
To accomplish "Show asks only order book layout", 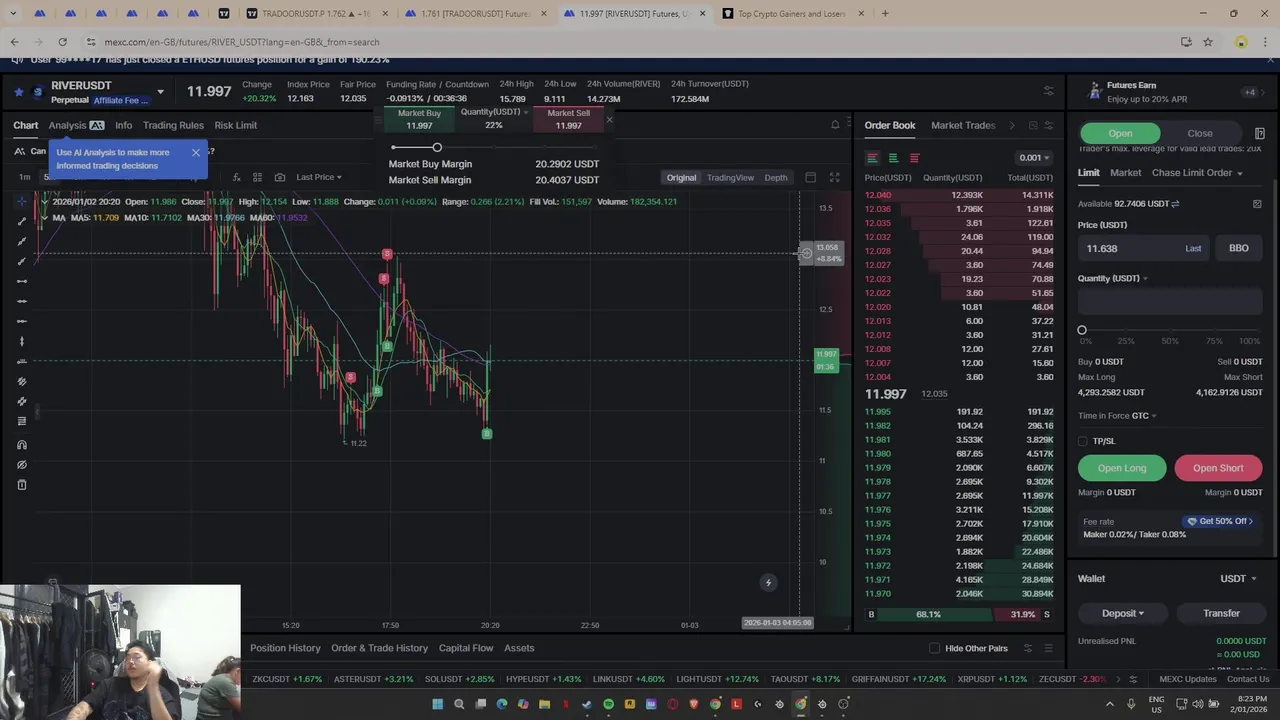I will (x=914, y=158).
